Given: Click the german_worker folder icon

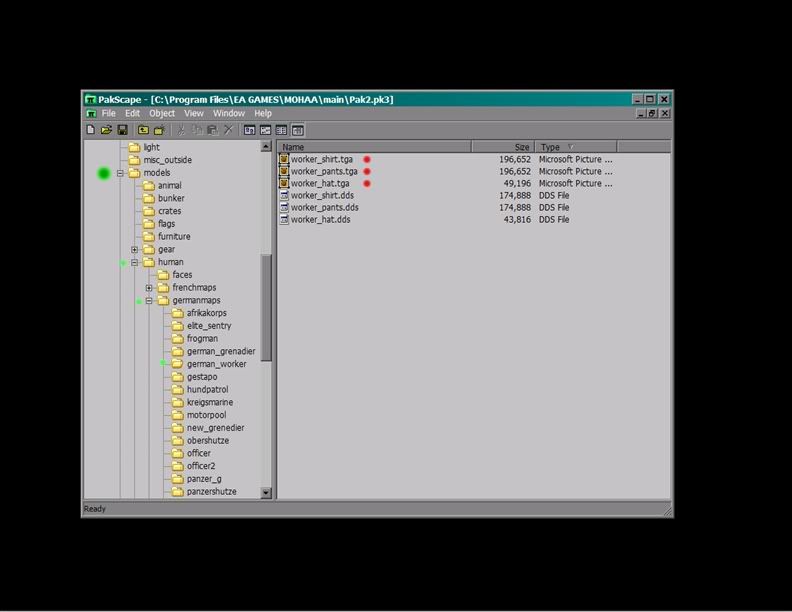Looking at the screenshot, I should 177,364.
